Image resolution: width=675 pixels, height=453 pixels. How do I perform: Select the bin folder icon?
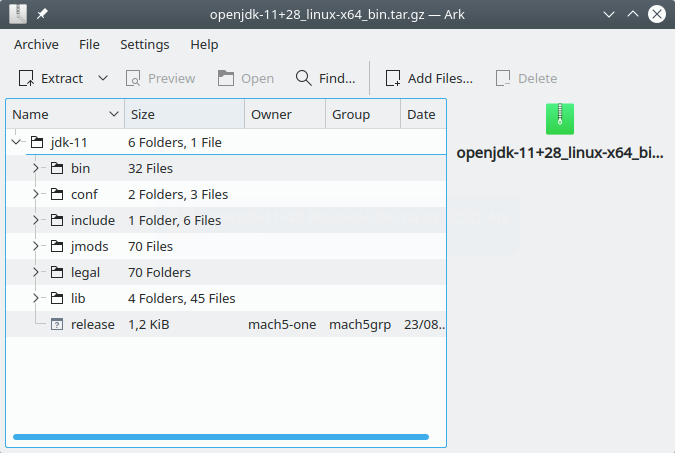57,168
